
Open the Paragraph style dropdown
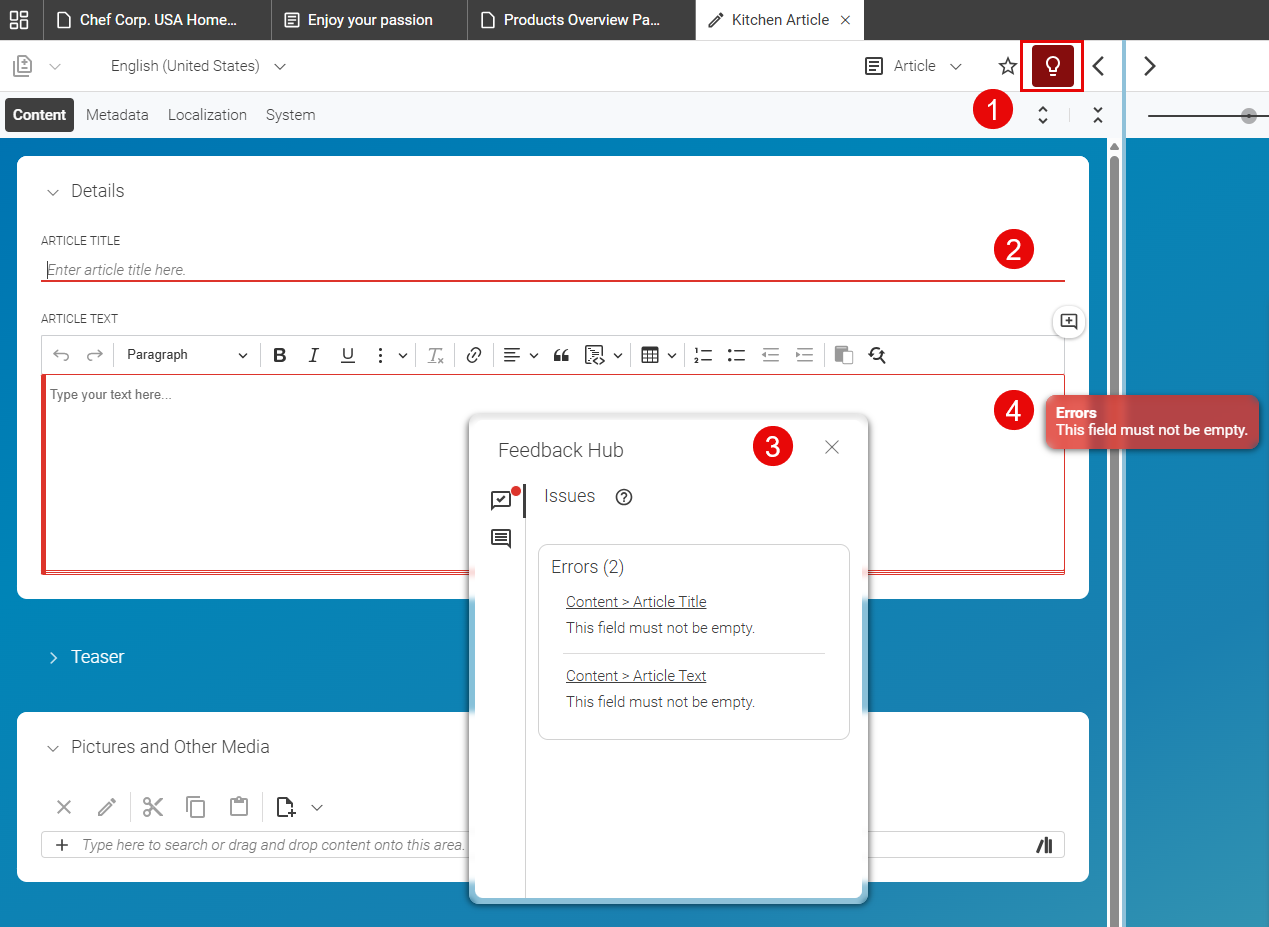(185, 354)
